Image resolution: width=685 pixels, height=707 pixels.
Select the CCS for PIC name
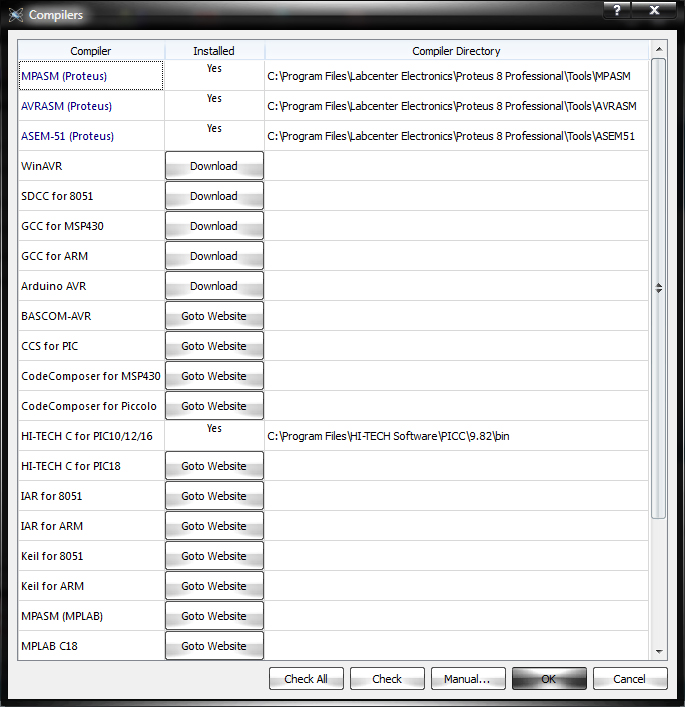point(50,346)
